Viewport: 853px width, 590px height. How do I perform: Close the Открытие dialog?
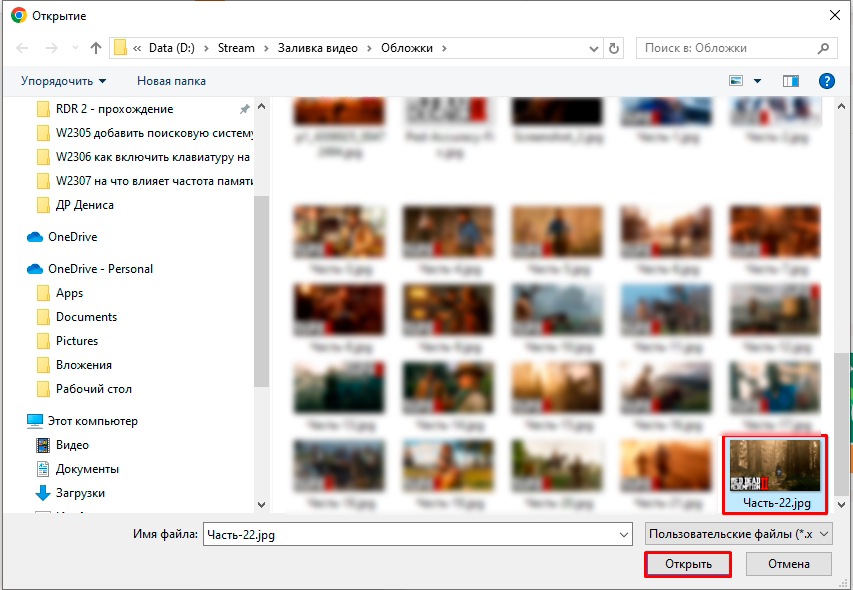tap(835, 15)
